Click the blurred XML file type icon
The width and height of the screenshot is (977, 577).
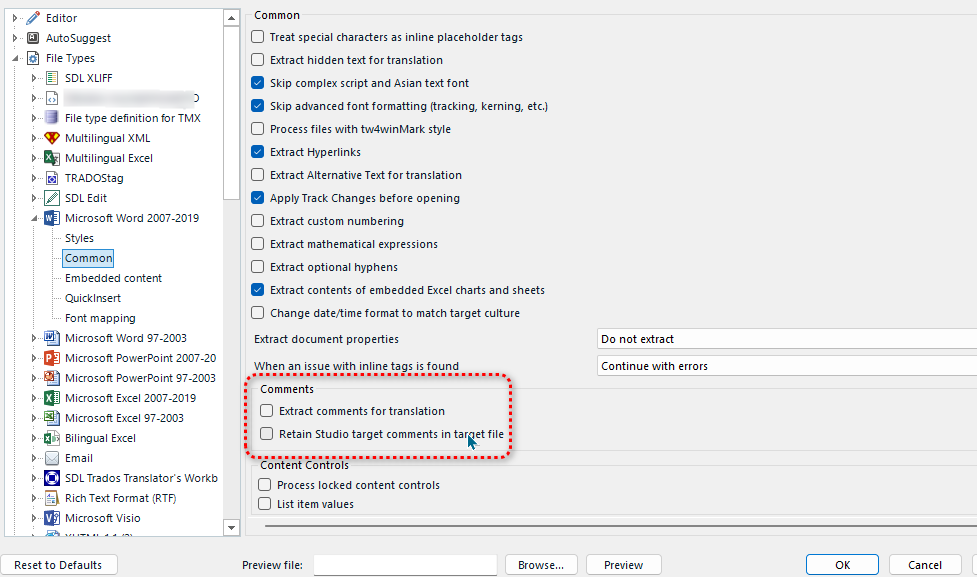[x=52, y=98]
